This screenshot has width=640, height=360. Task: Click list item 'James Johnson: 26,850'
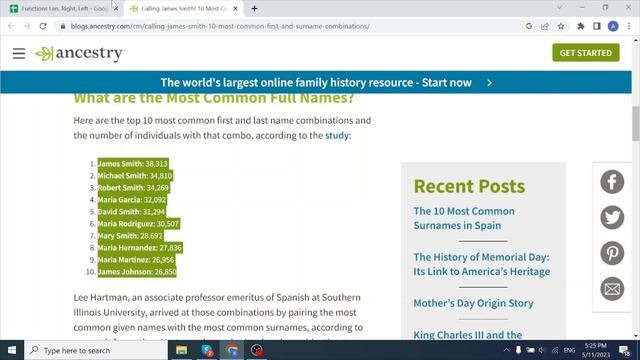pos(137,272)
